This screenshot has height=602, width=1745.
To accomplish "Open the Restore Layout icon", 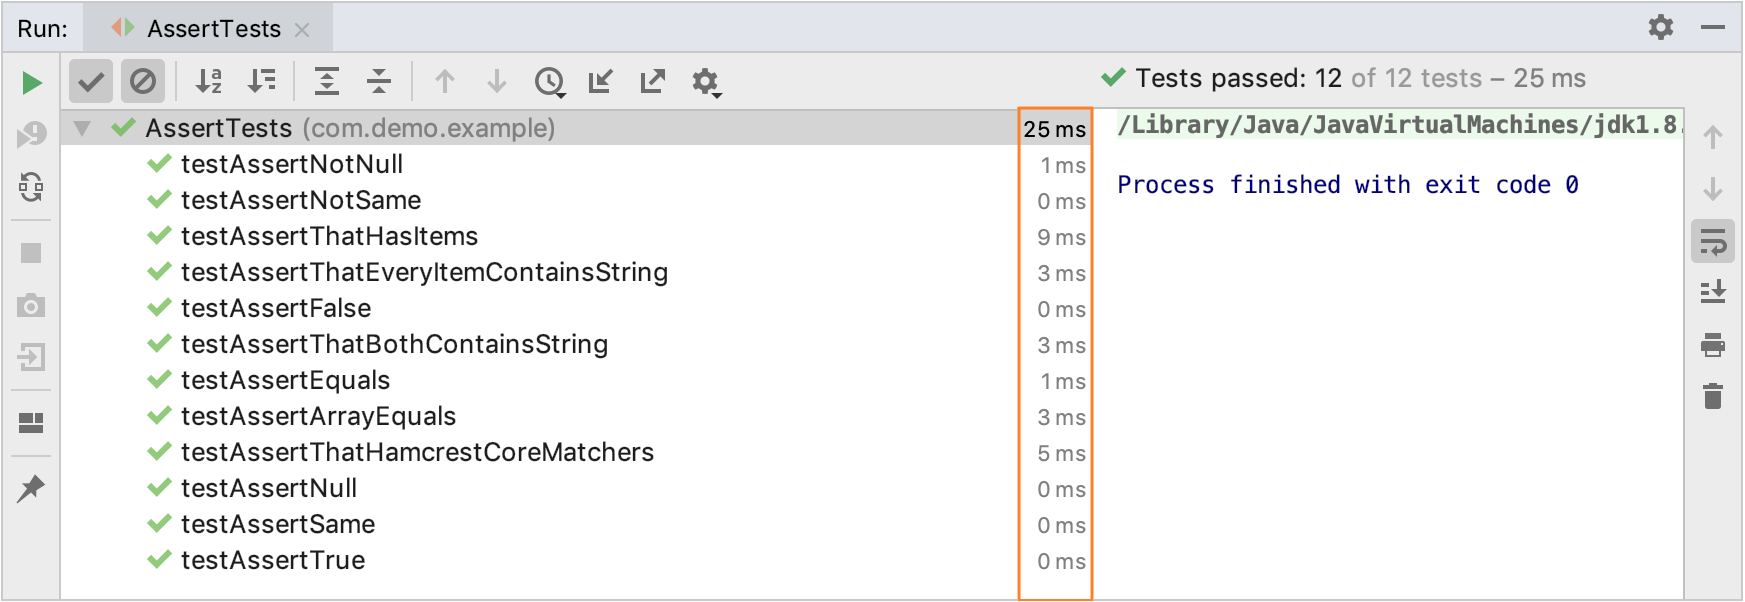I will click(x=32, y=423).
